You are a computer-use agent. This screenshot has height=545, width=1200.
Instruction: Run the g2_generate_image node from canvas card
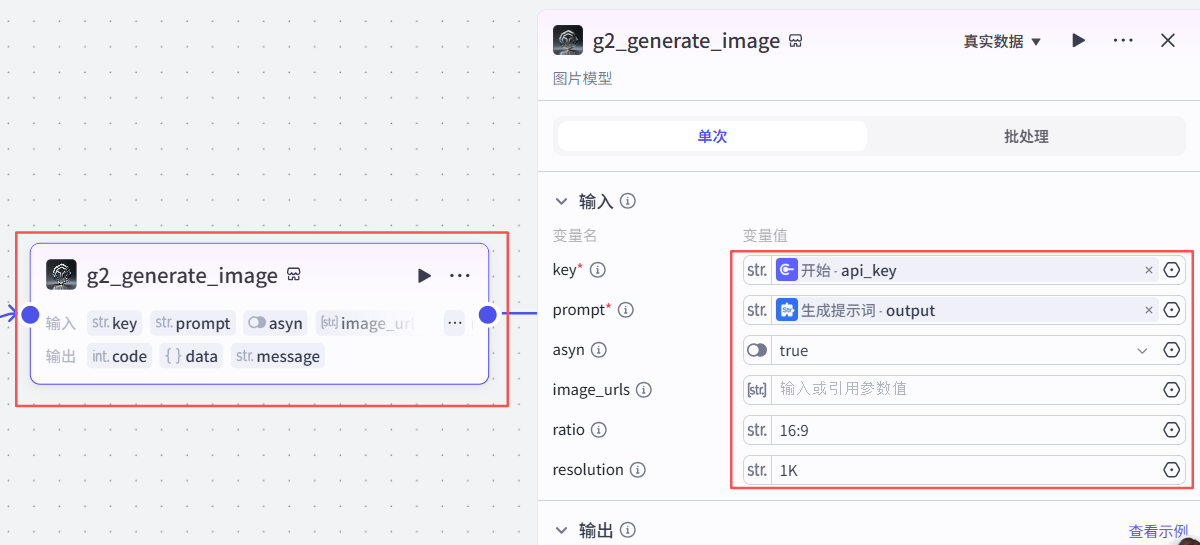pos(424,275)
